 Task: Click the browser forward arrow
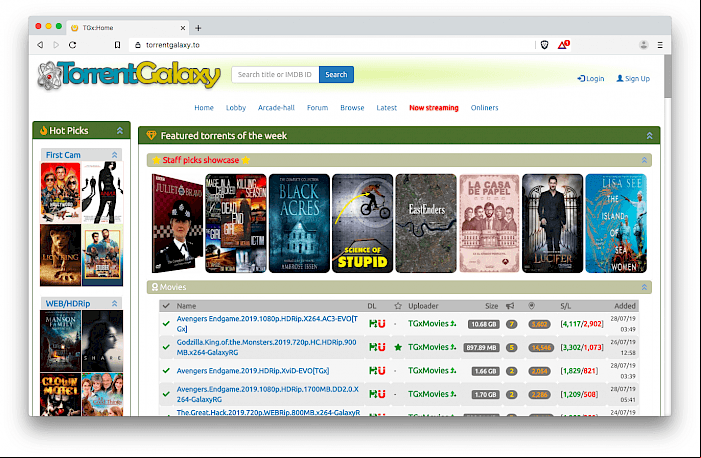(56, 45)
